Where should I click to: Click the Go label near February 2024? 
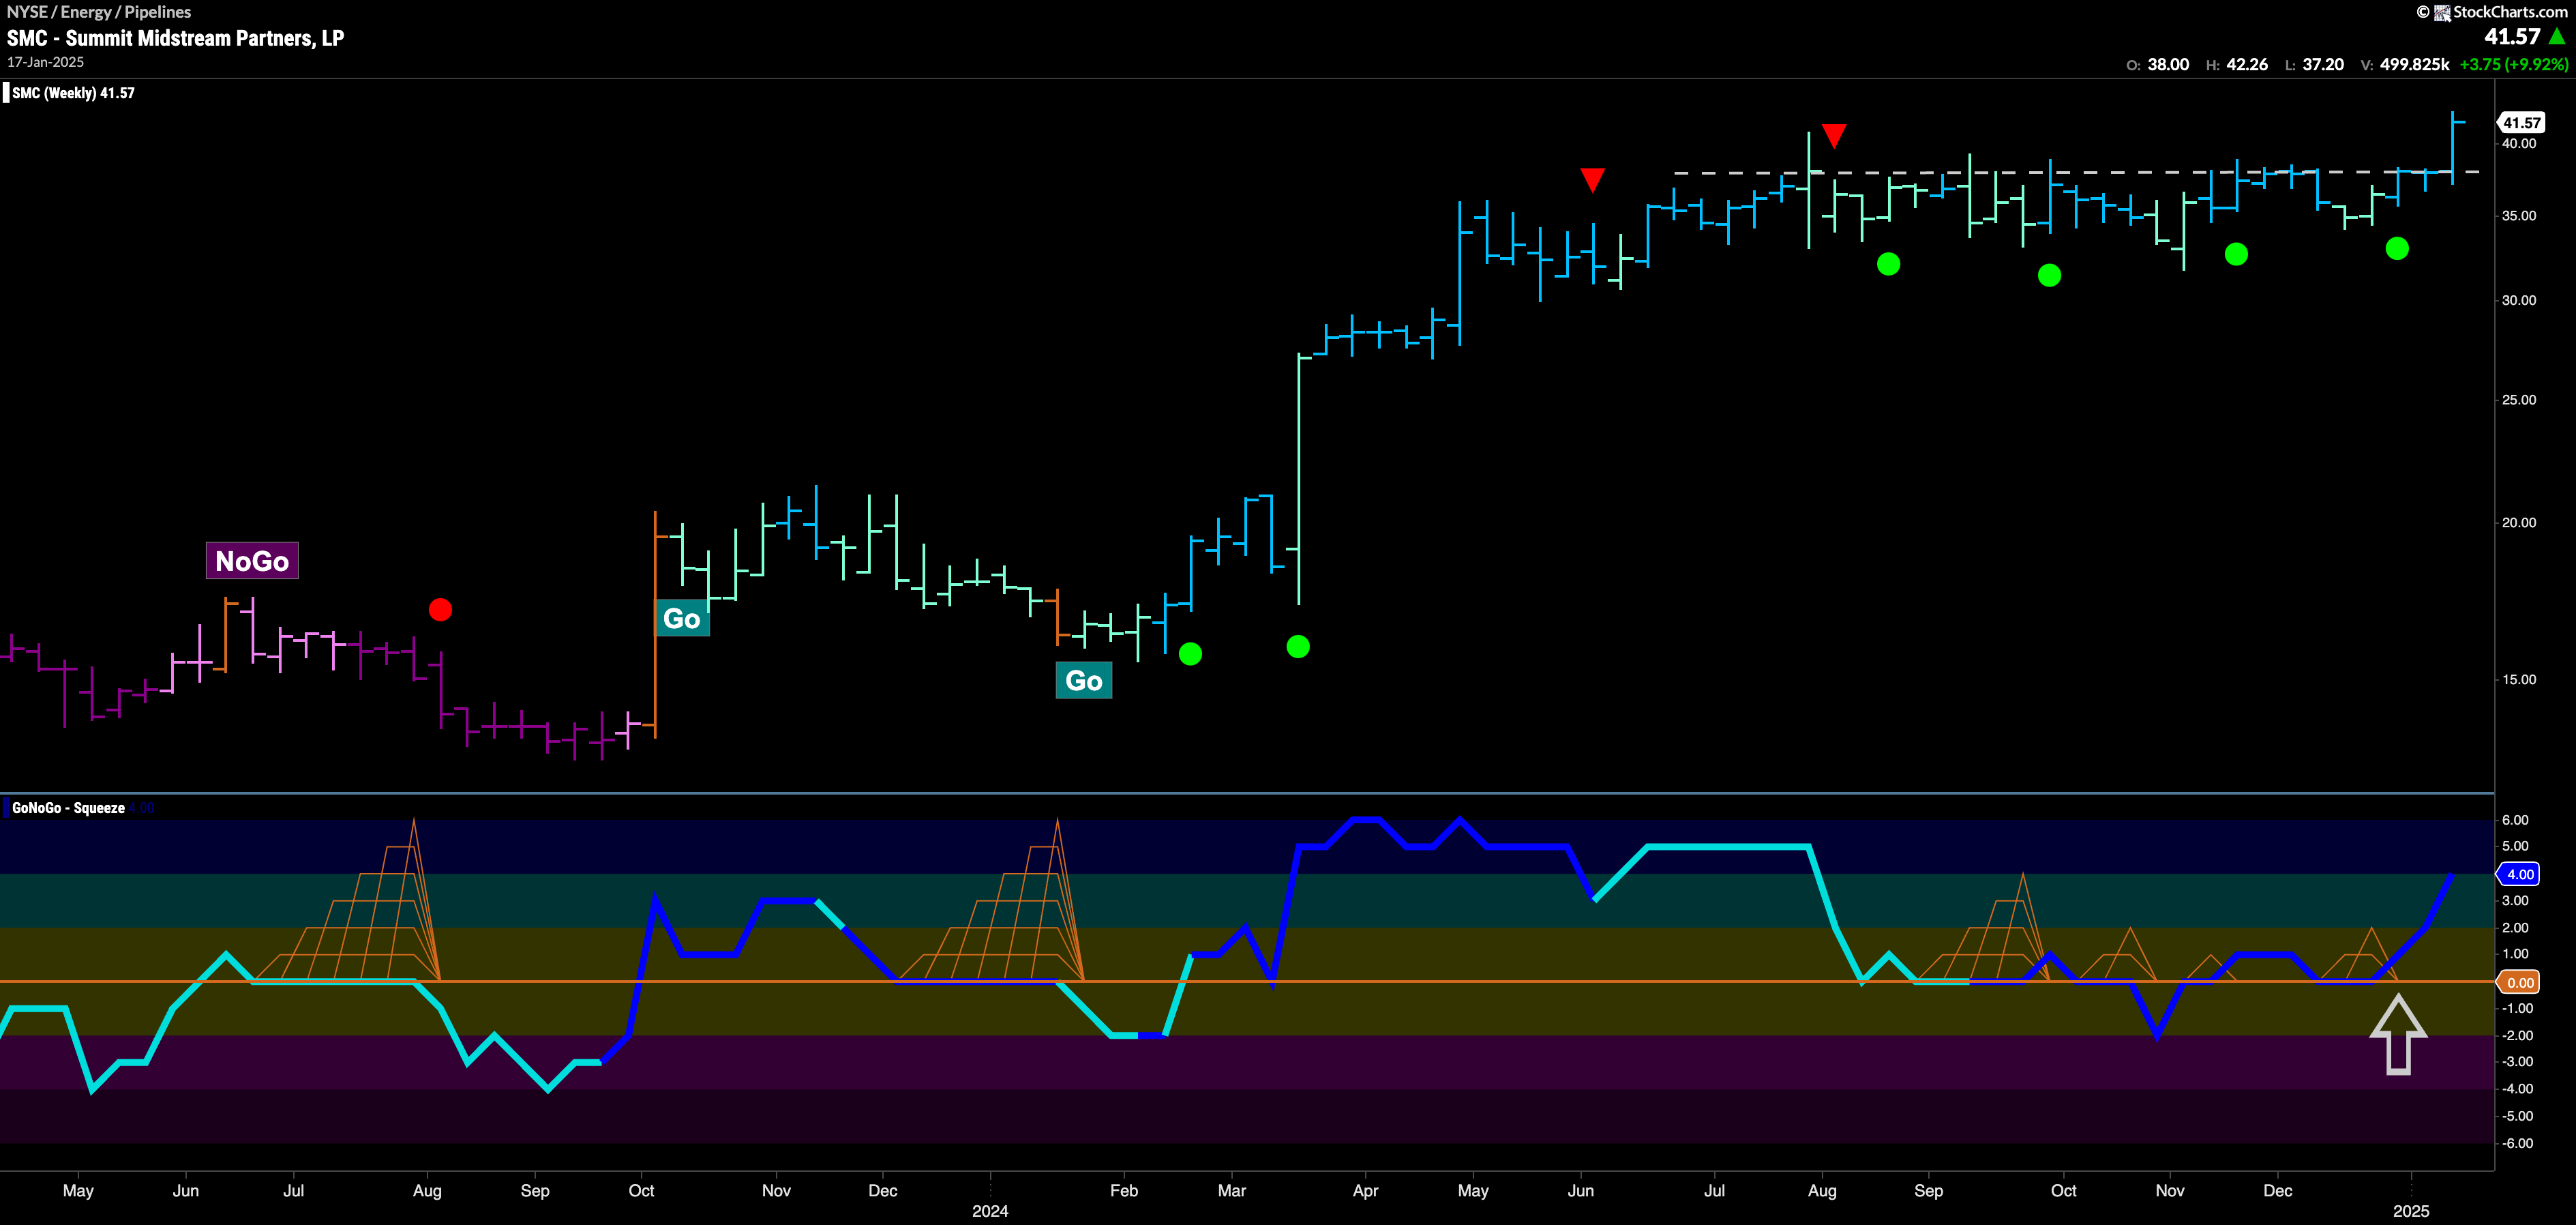point(1084,681)
